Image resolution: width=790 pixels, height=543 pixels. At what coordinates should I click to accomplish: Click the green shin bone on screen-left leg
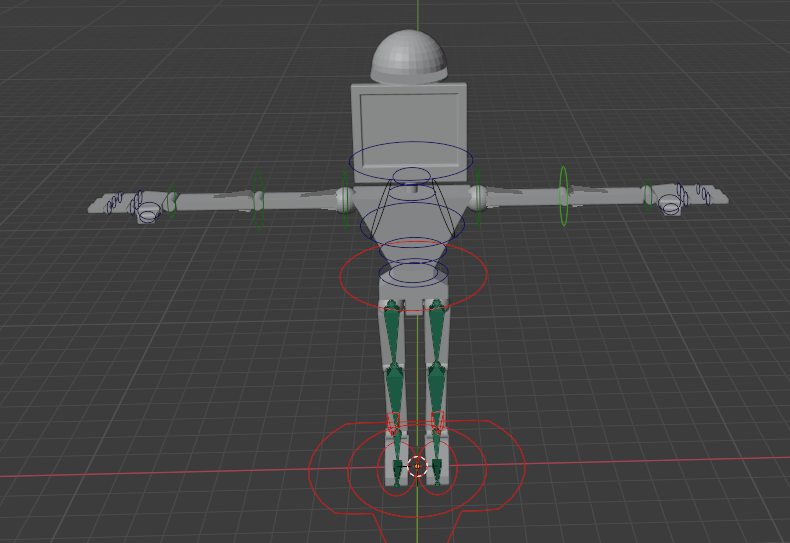coord(394,385)
